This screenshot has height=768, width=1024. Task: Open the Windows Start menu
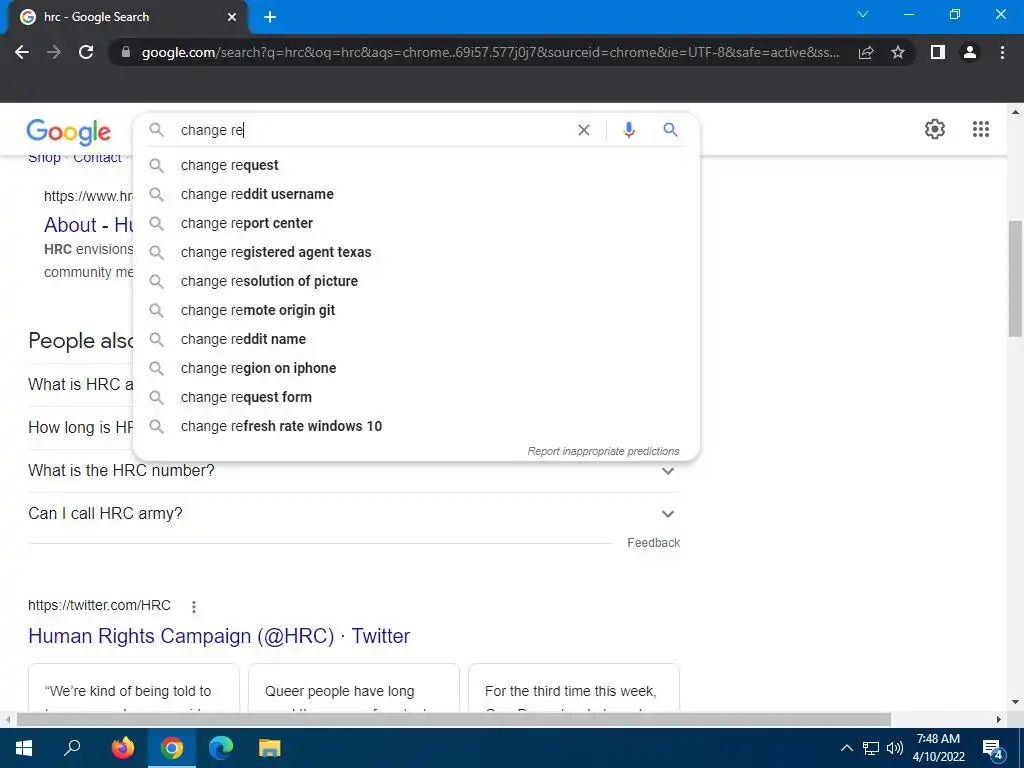[24, 748]
